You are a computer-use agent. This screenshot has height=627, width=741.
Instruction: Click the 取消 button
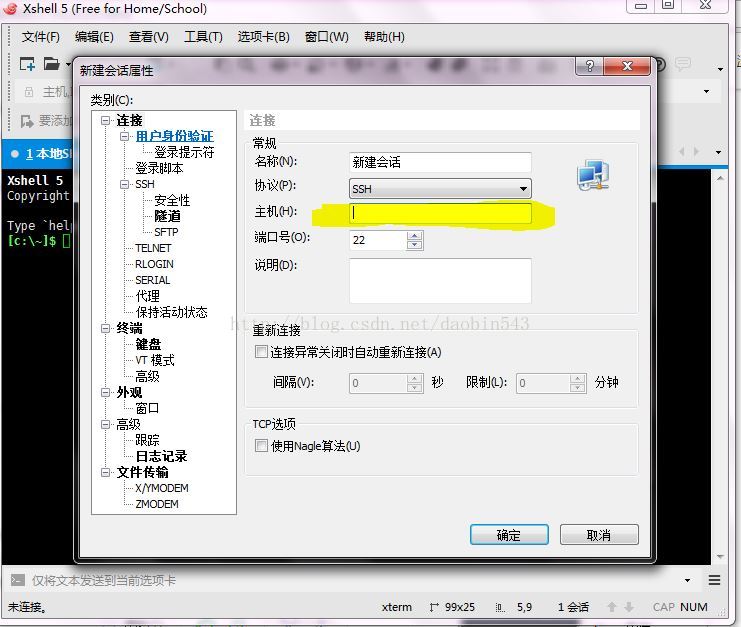pyautogui.click(x=599, y=535)
